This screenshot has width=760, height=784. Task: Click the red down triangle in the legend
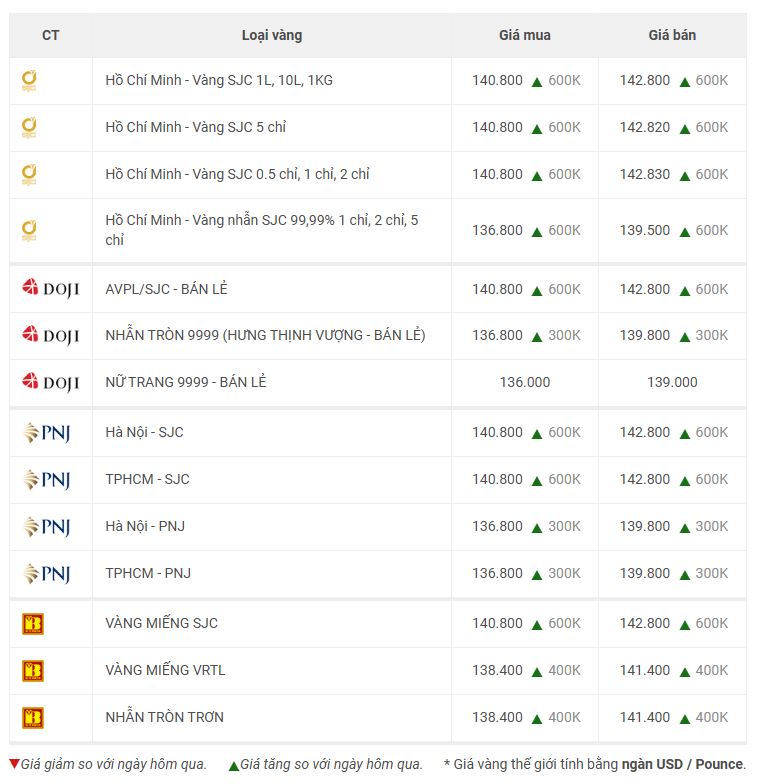(x=14, y=765)
